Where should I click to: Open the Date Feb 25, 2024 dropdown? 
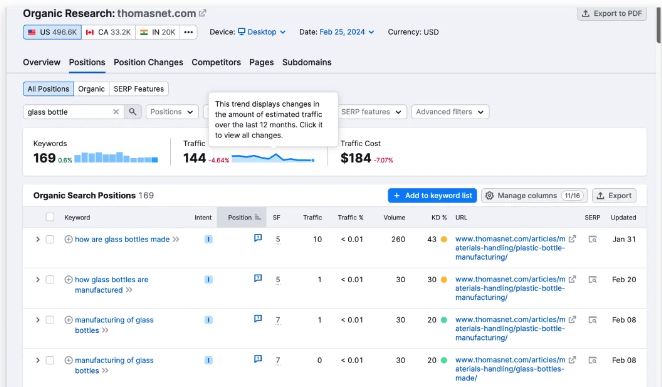347,32
